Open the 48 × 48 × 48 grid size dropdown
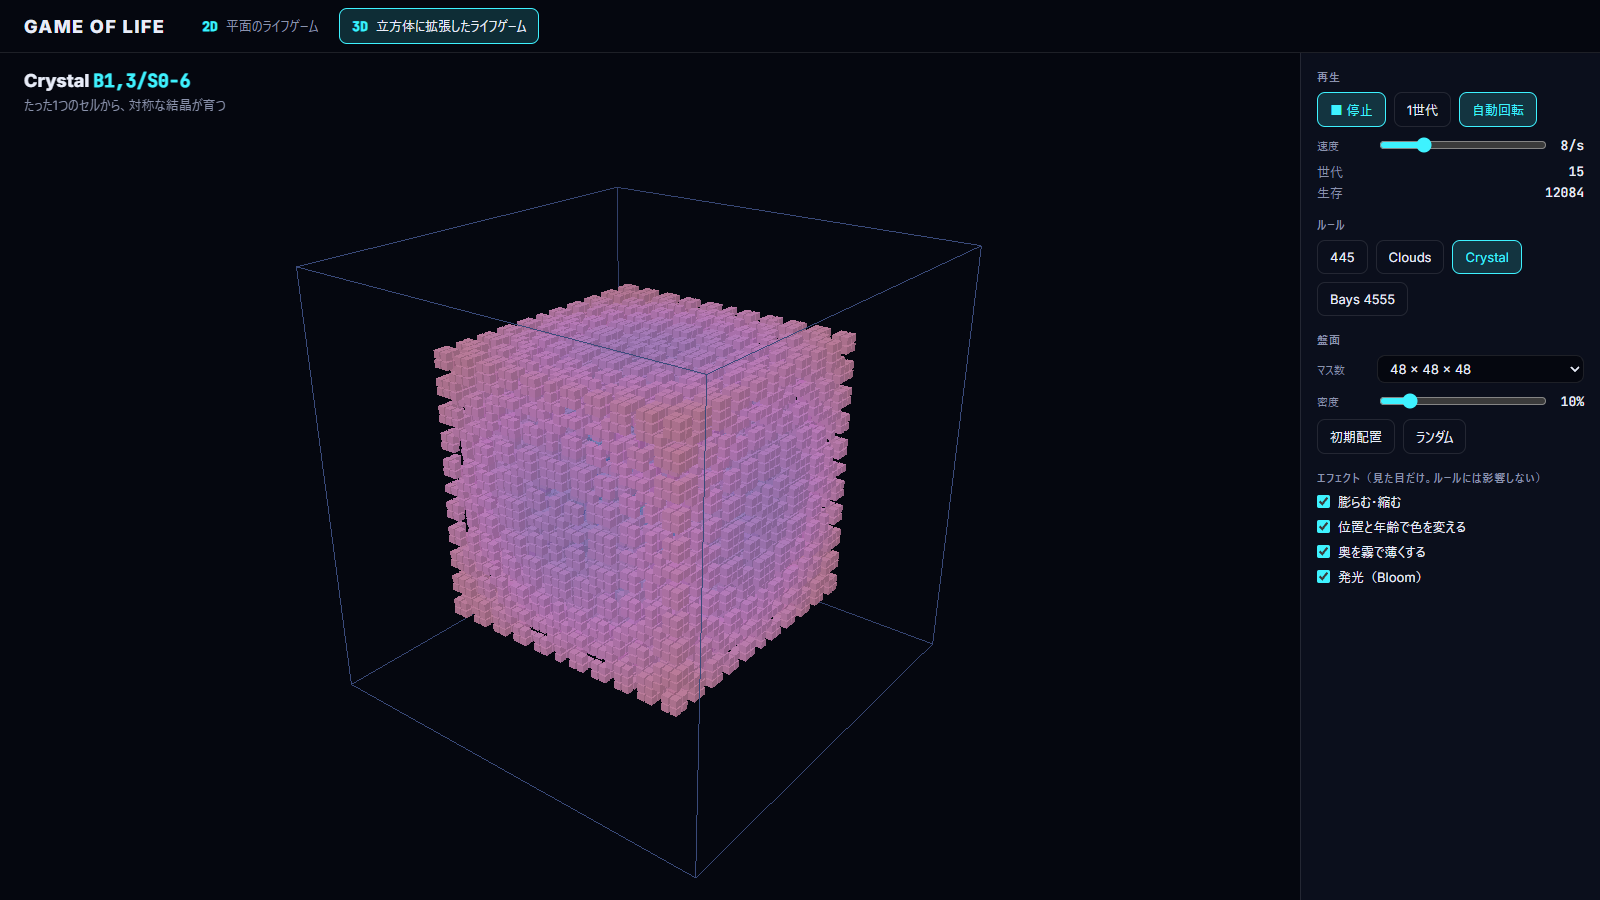Viewport: 1600px width, 900px height. coord(1480,369)
